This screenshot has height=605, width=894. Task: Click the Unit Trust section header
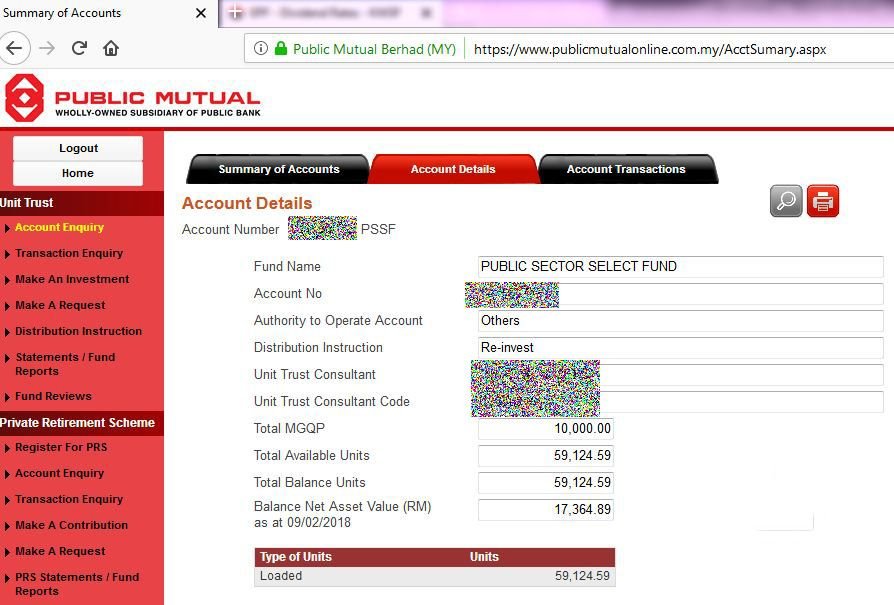point(82,202)
